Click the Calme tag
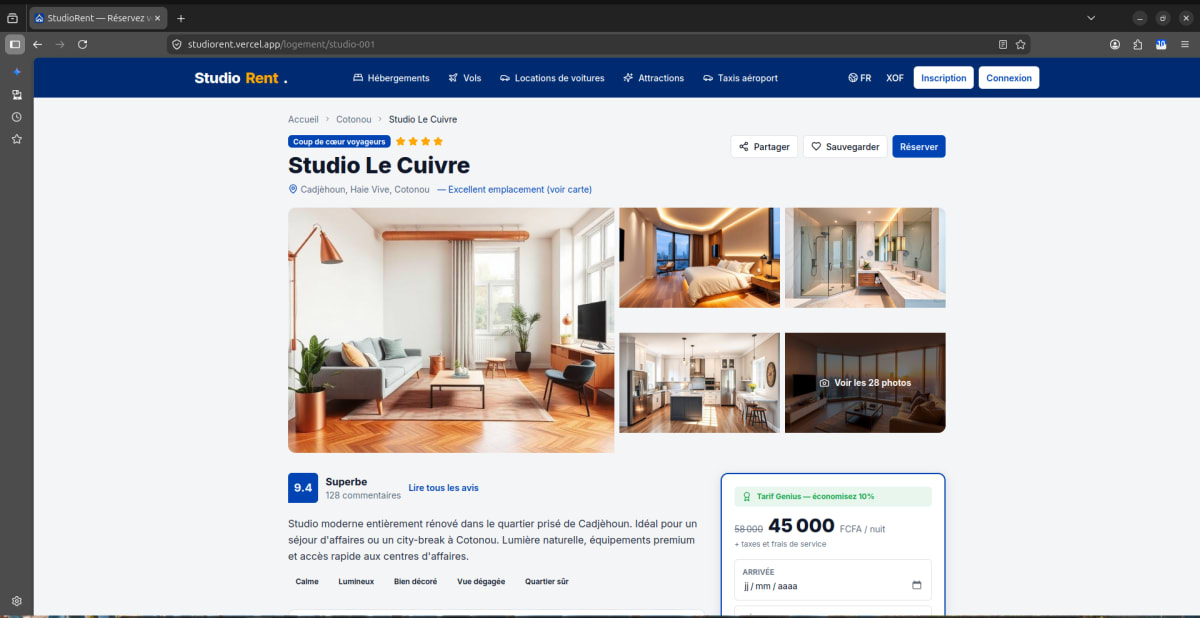Viewport: 1200px width, 618px height. [x=307, y=581]
